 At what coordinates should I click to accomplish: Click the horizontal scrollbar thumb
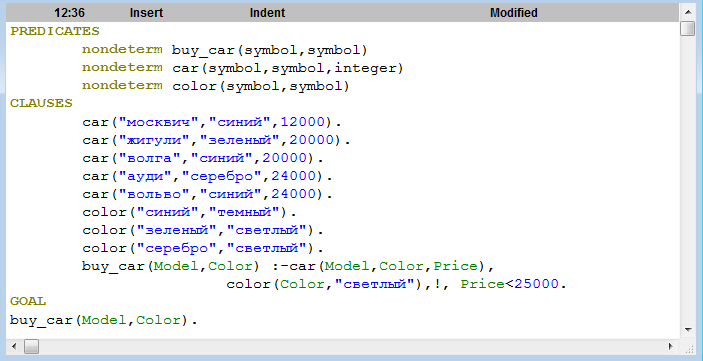tap(31, 346)
